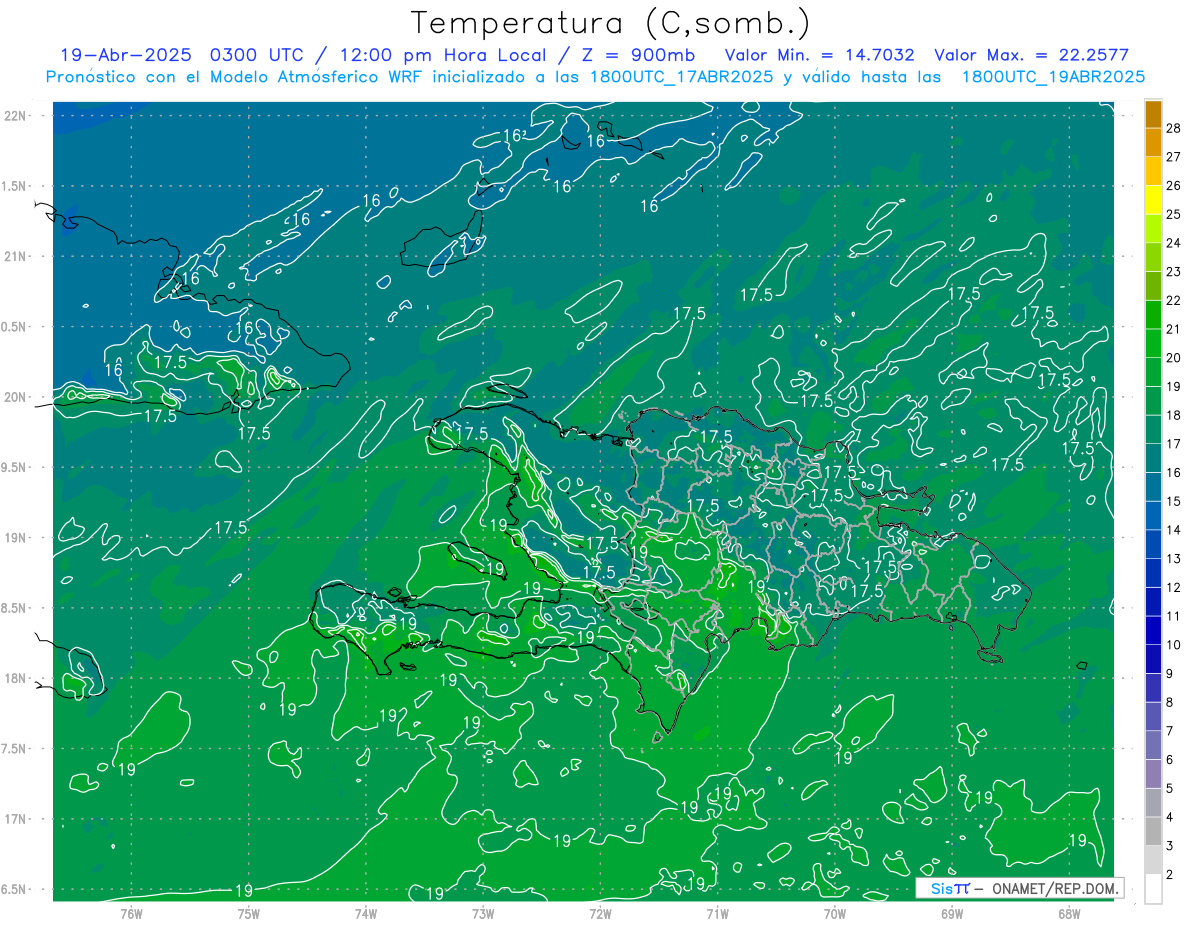Click the '26' color scale label
This screenshot has height=927, width=1200.
click(1174, 185)
